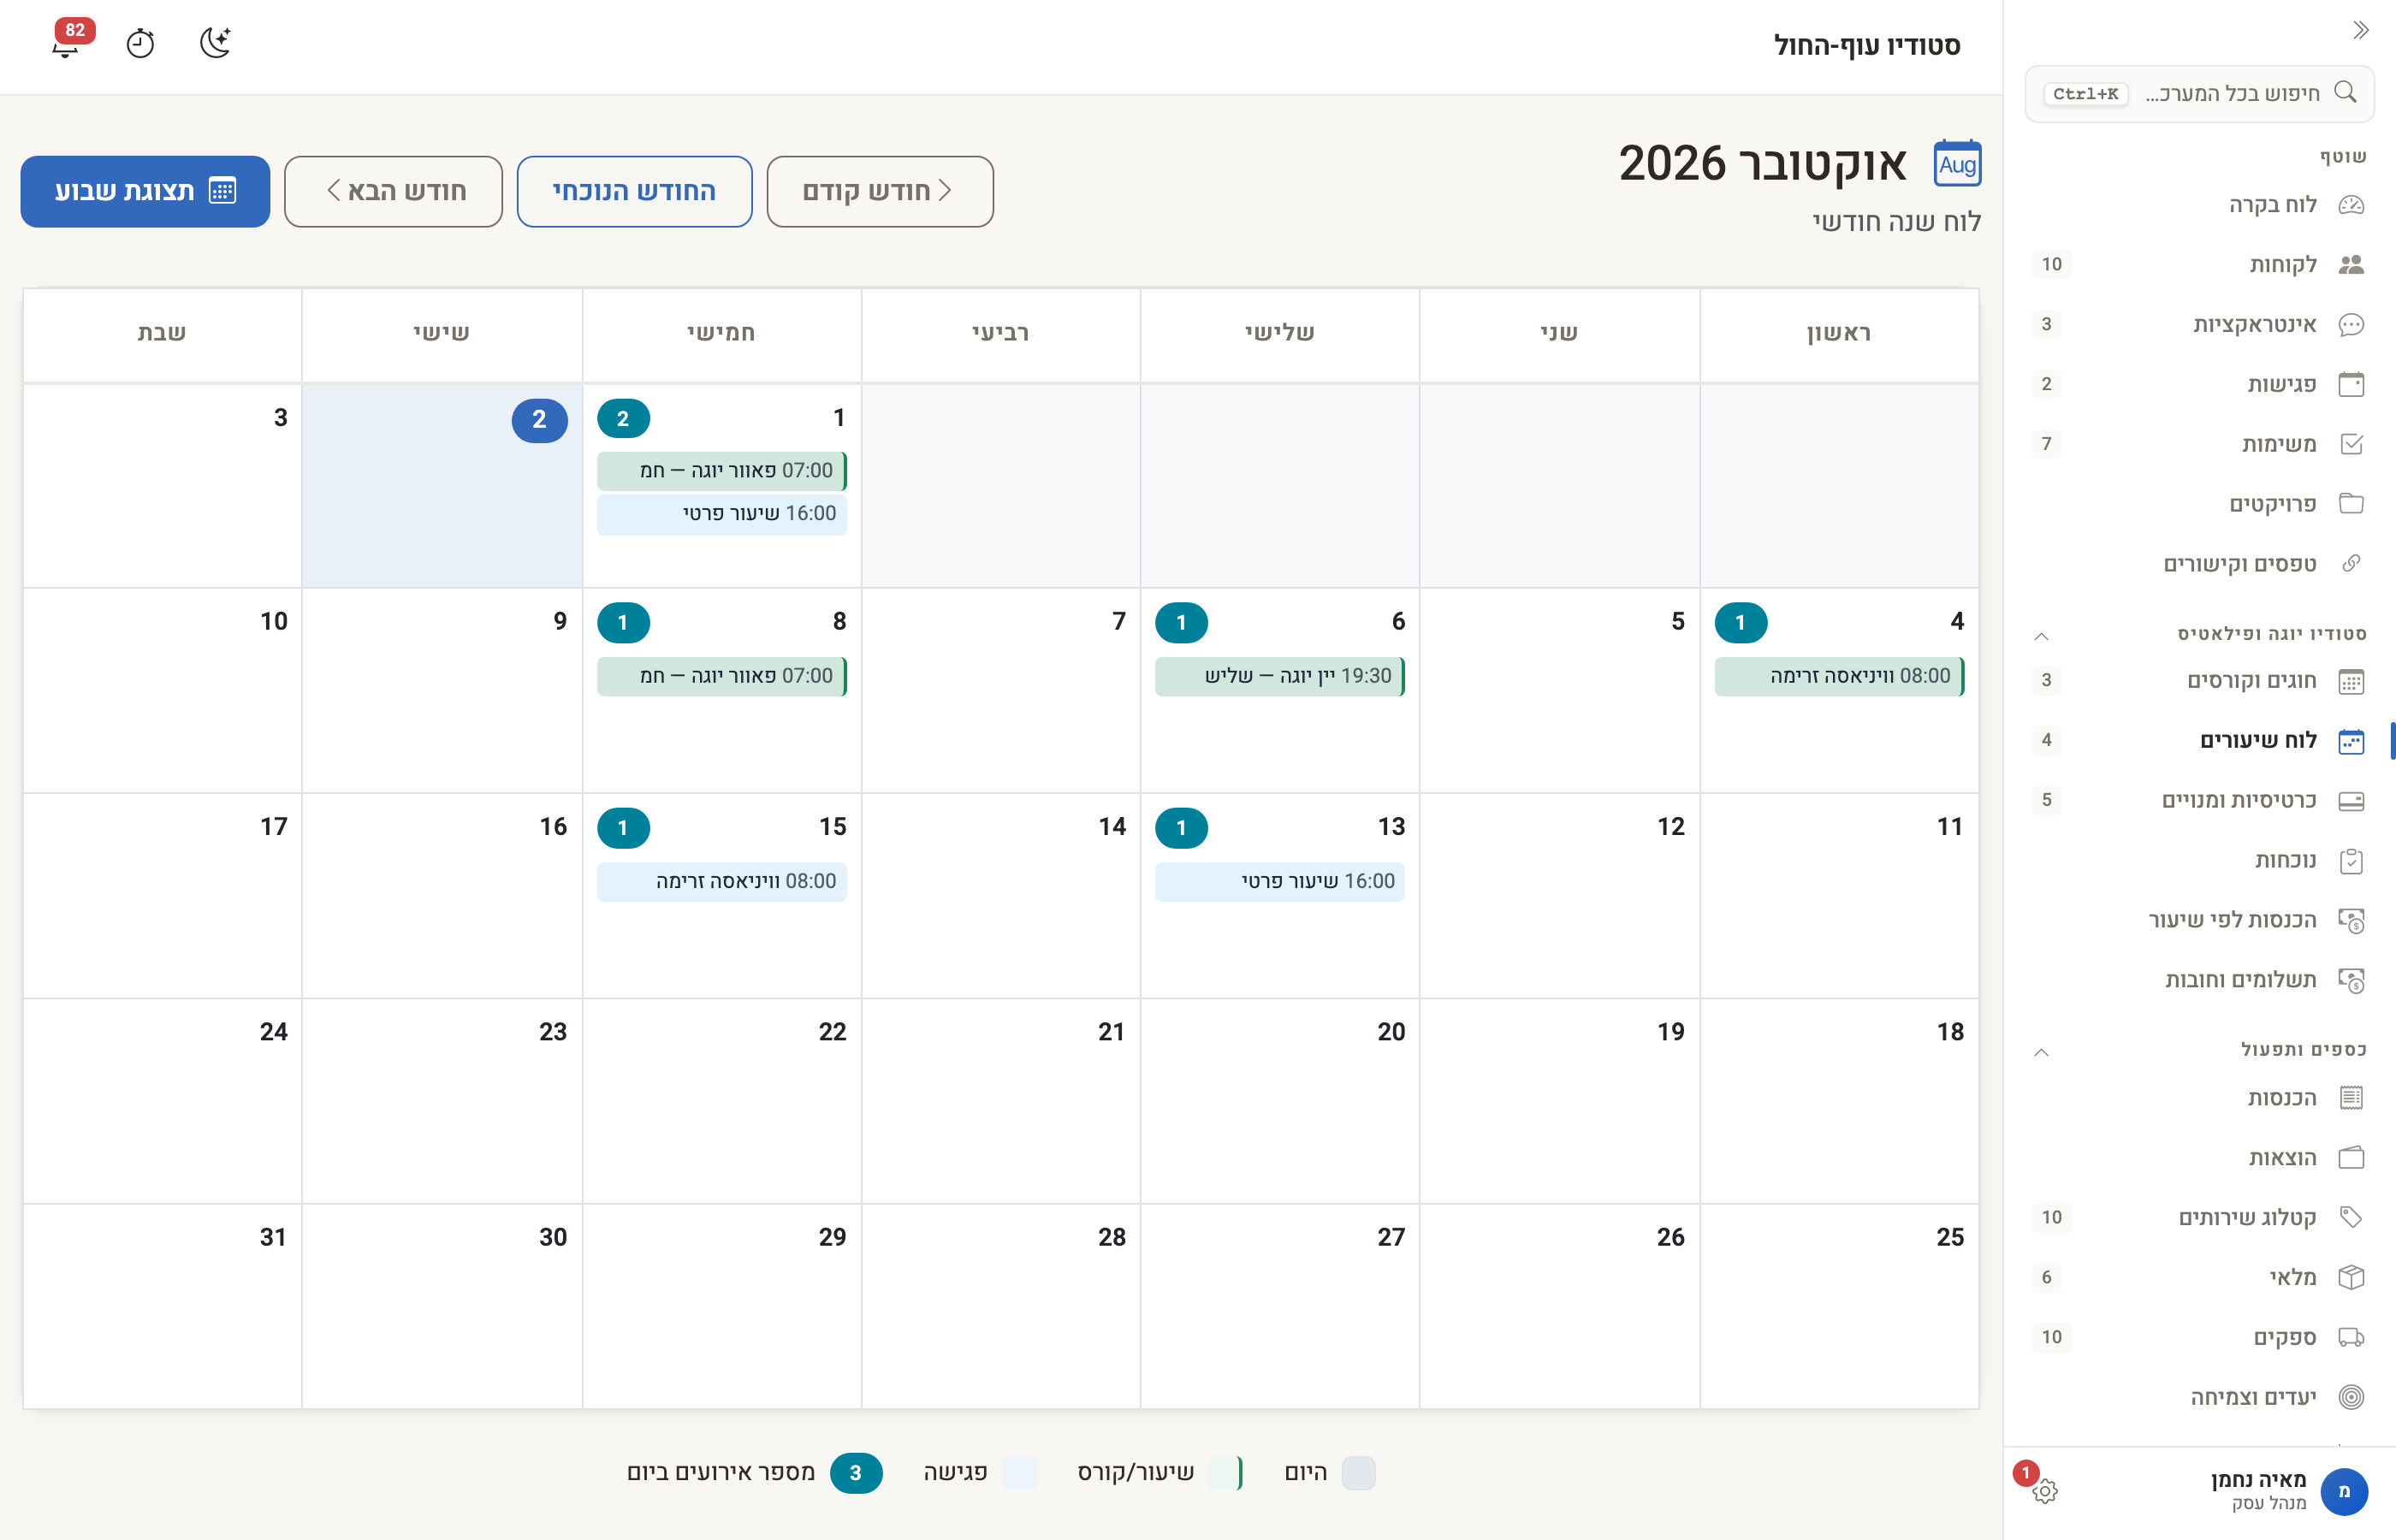Open תשלומים וחובות menu item

2200,980
